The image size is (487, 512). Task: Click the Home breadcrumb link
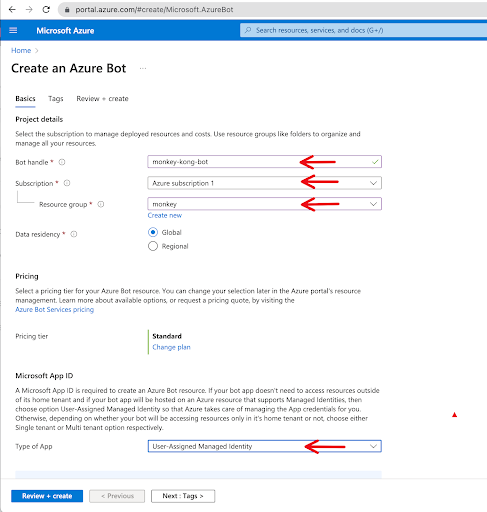21,50
